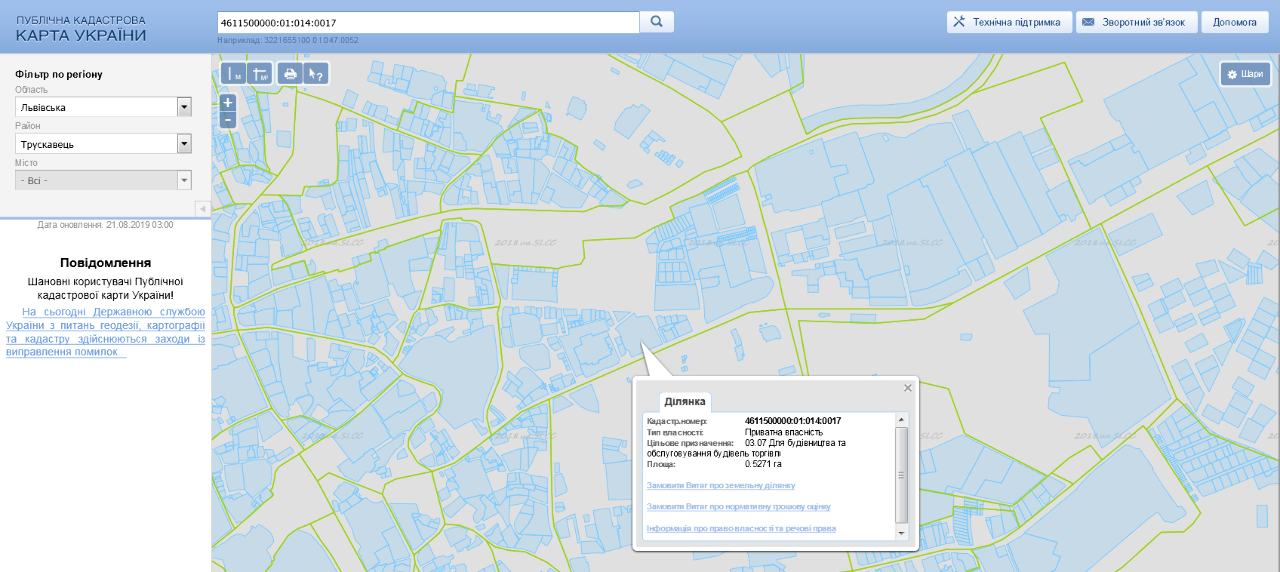1280x572 pixels.
Task: Close the Ділянка info popup
Action: click(x=908, y=388)
